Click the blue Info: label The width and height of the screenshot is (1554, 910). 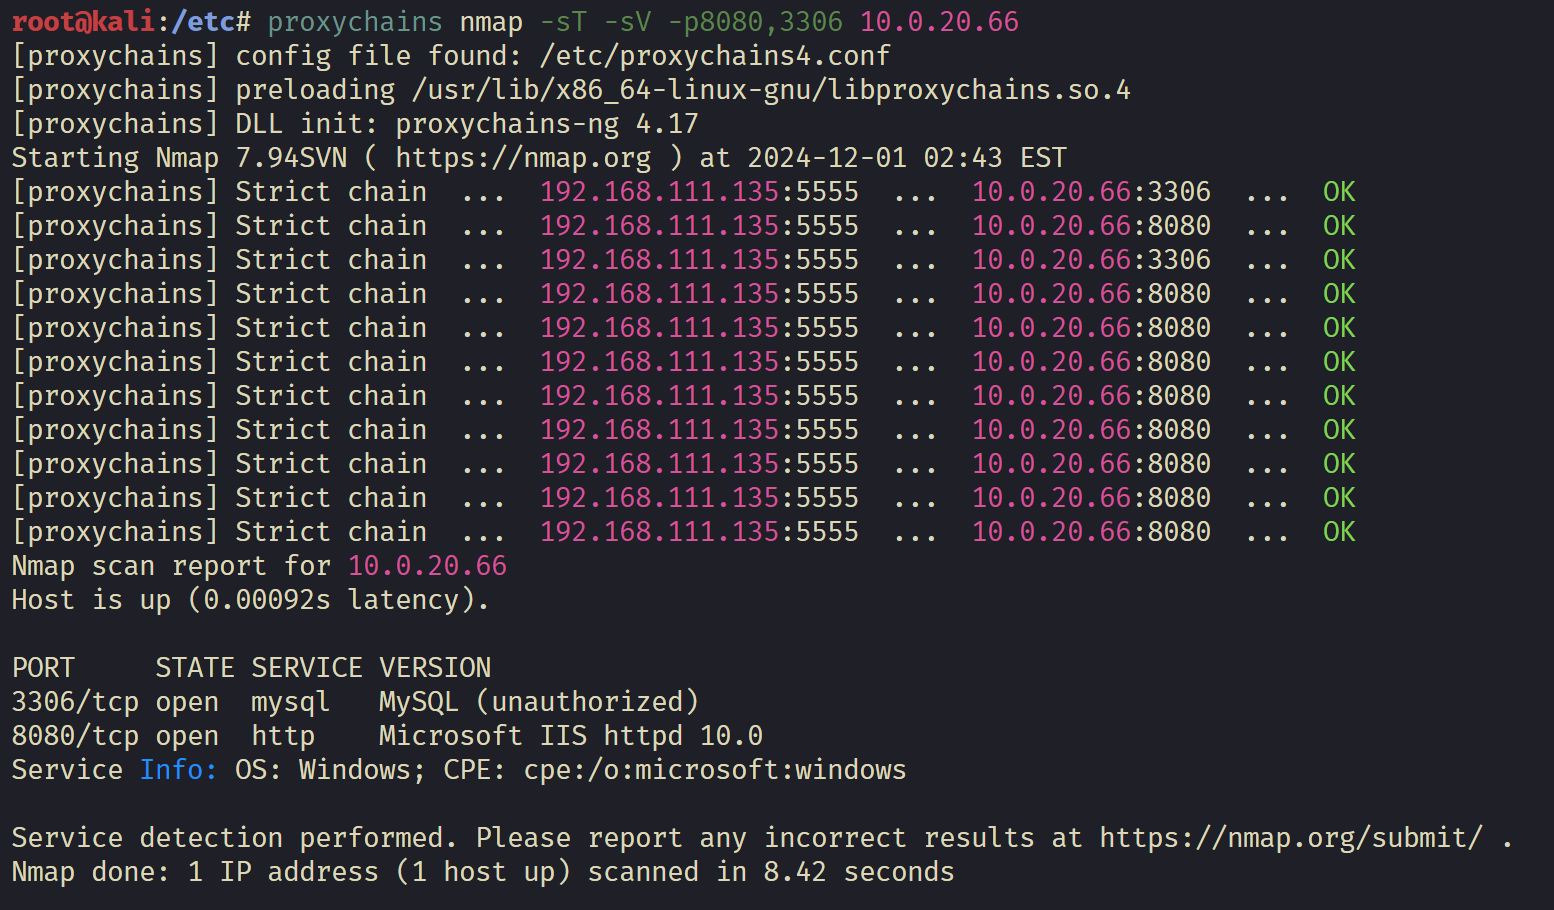[178, 770]
